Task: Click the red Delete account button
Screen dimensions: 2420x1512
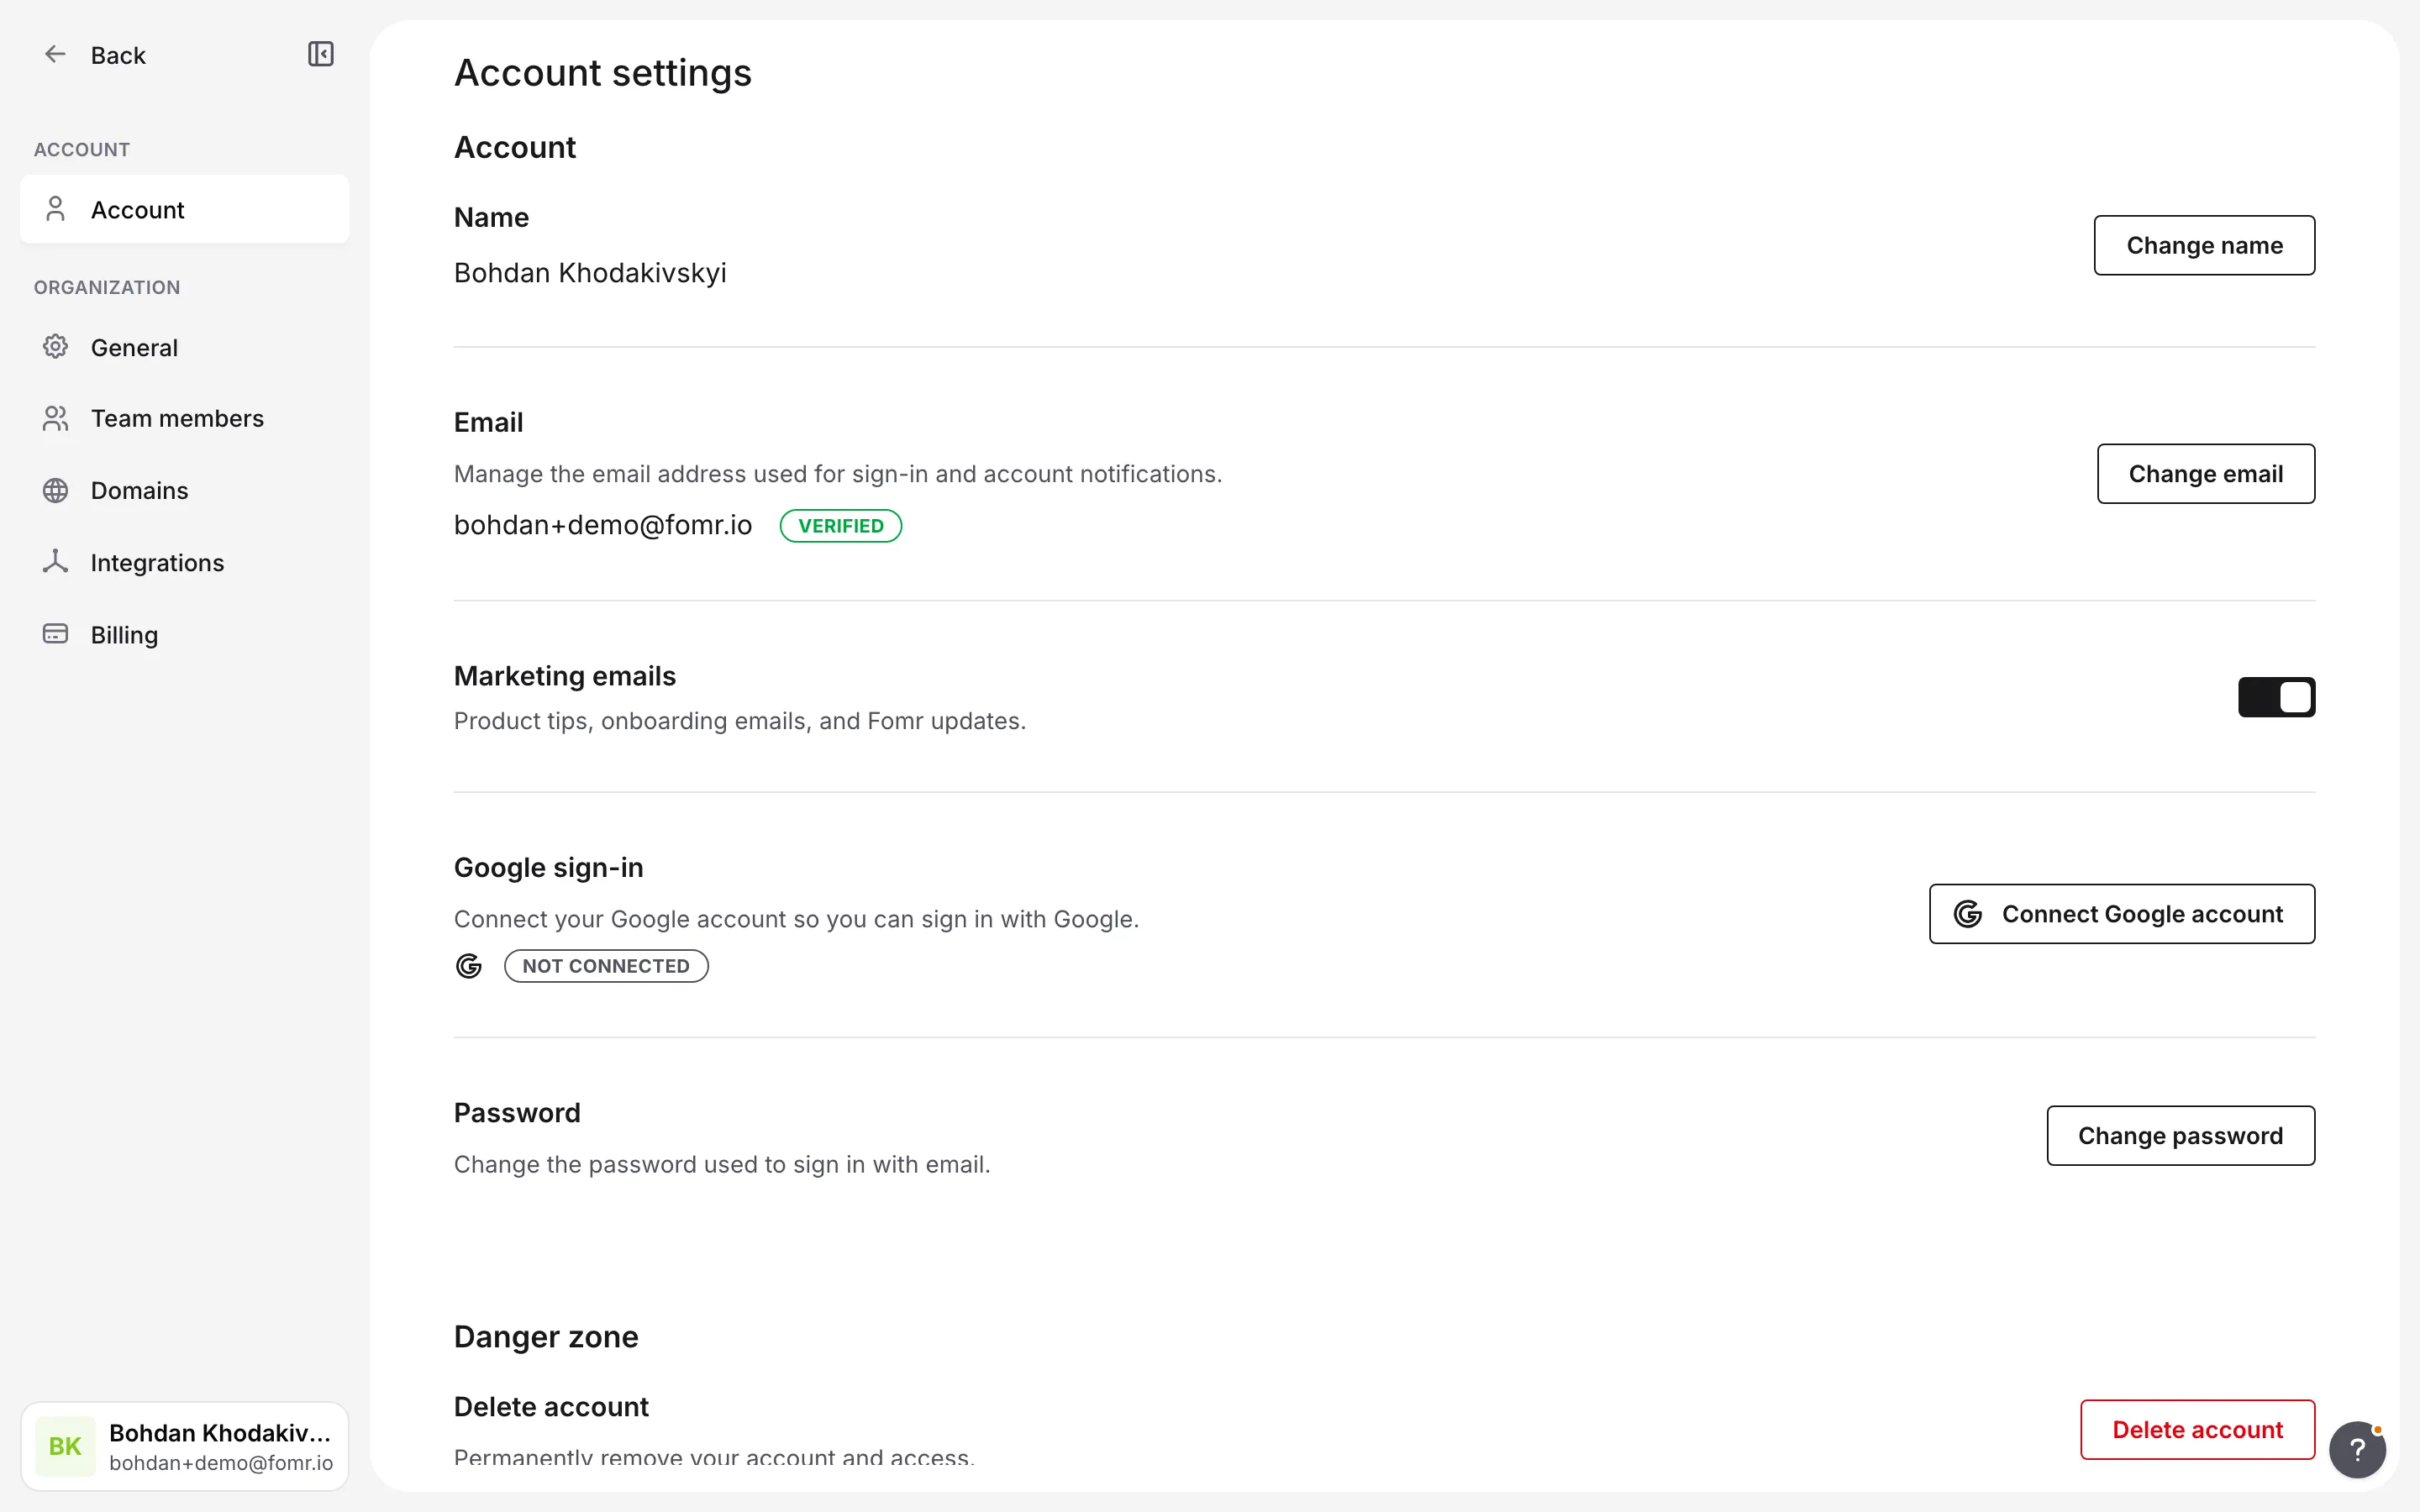Action: [x=2197, y=1429]
